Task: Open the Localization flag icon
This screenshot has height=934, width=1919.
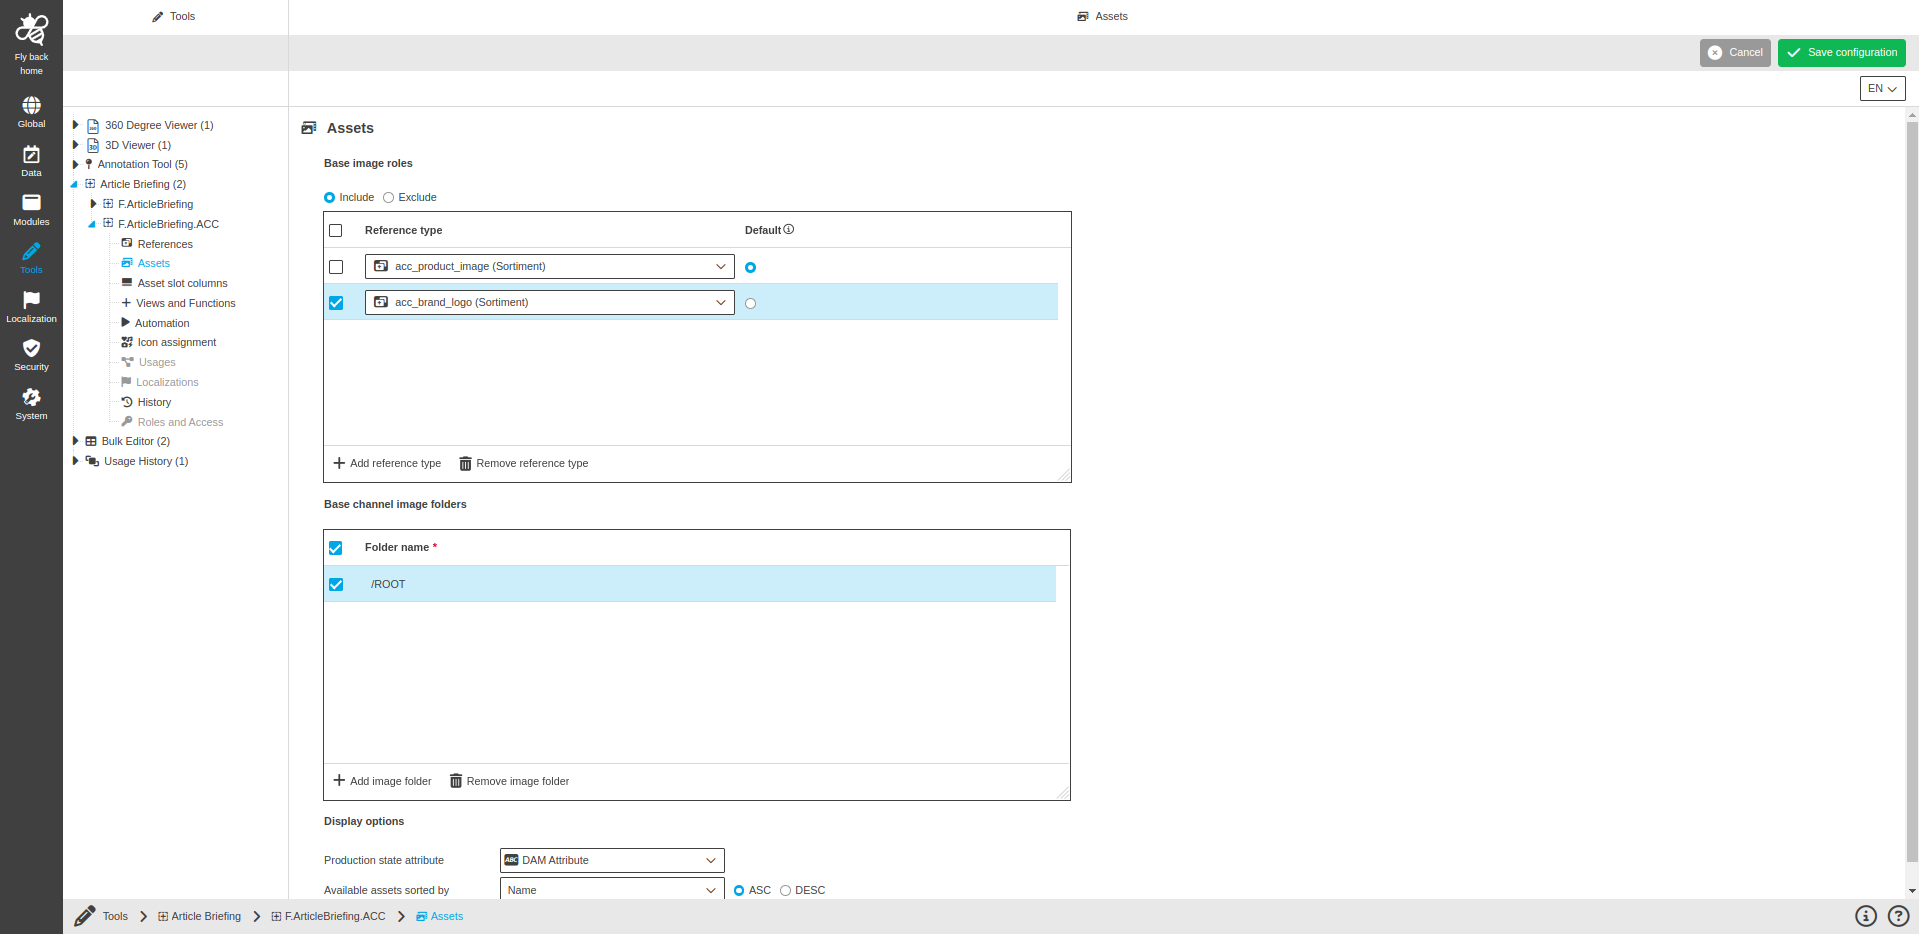Action: click(x=31, y=300)
